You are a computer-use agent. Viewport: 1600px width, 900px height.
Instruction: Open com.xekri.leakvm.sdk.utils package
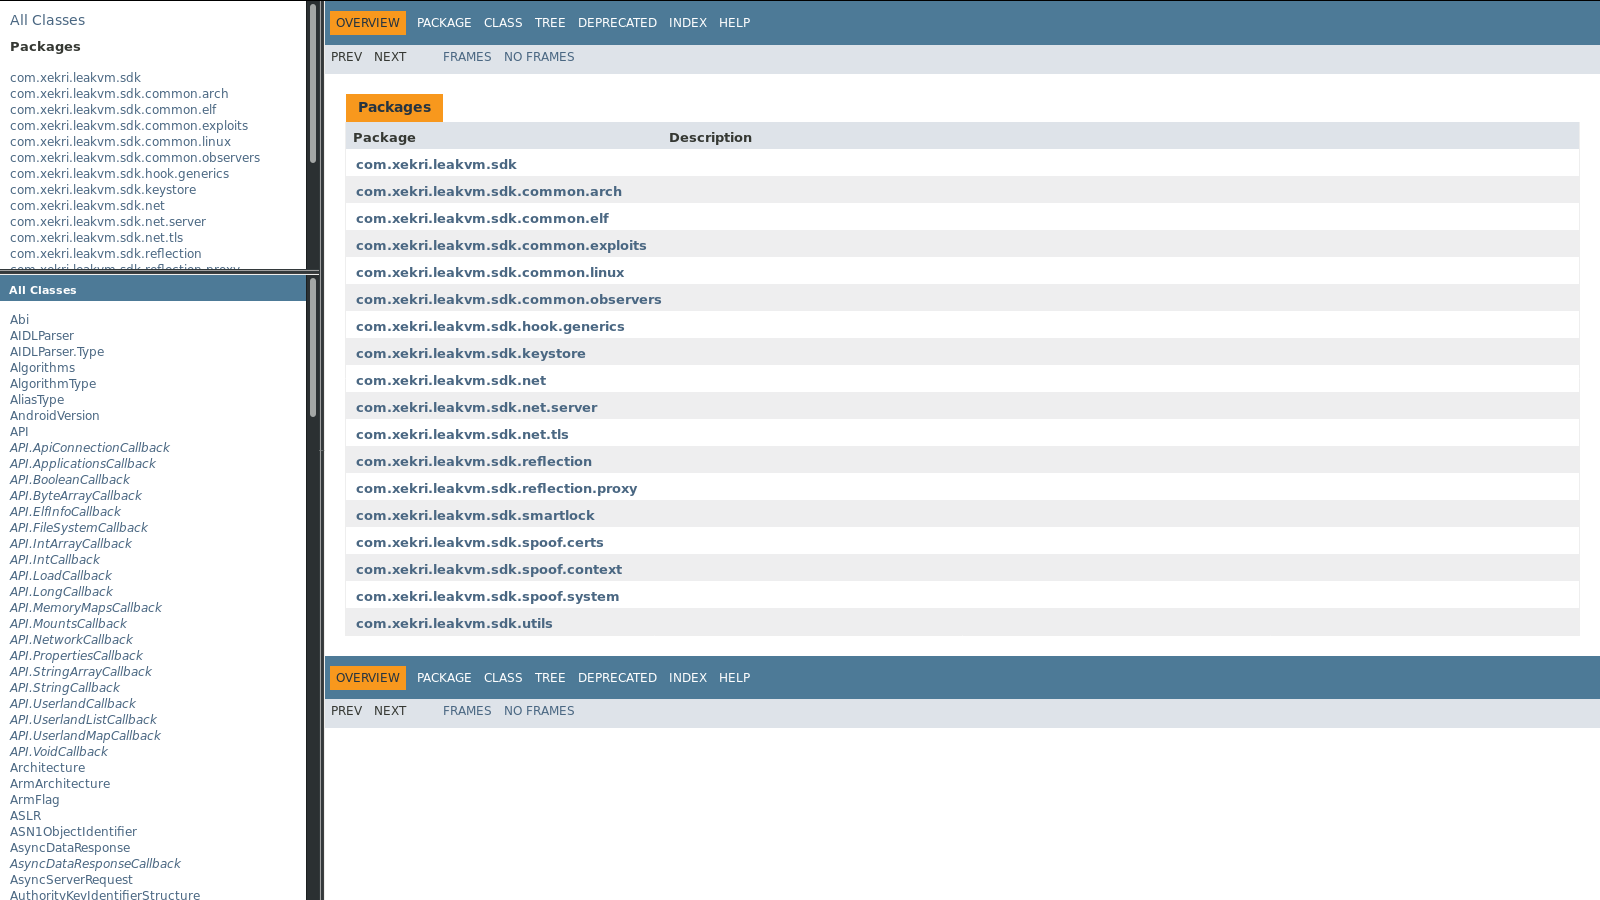click(x=454, y=623)
